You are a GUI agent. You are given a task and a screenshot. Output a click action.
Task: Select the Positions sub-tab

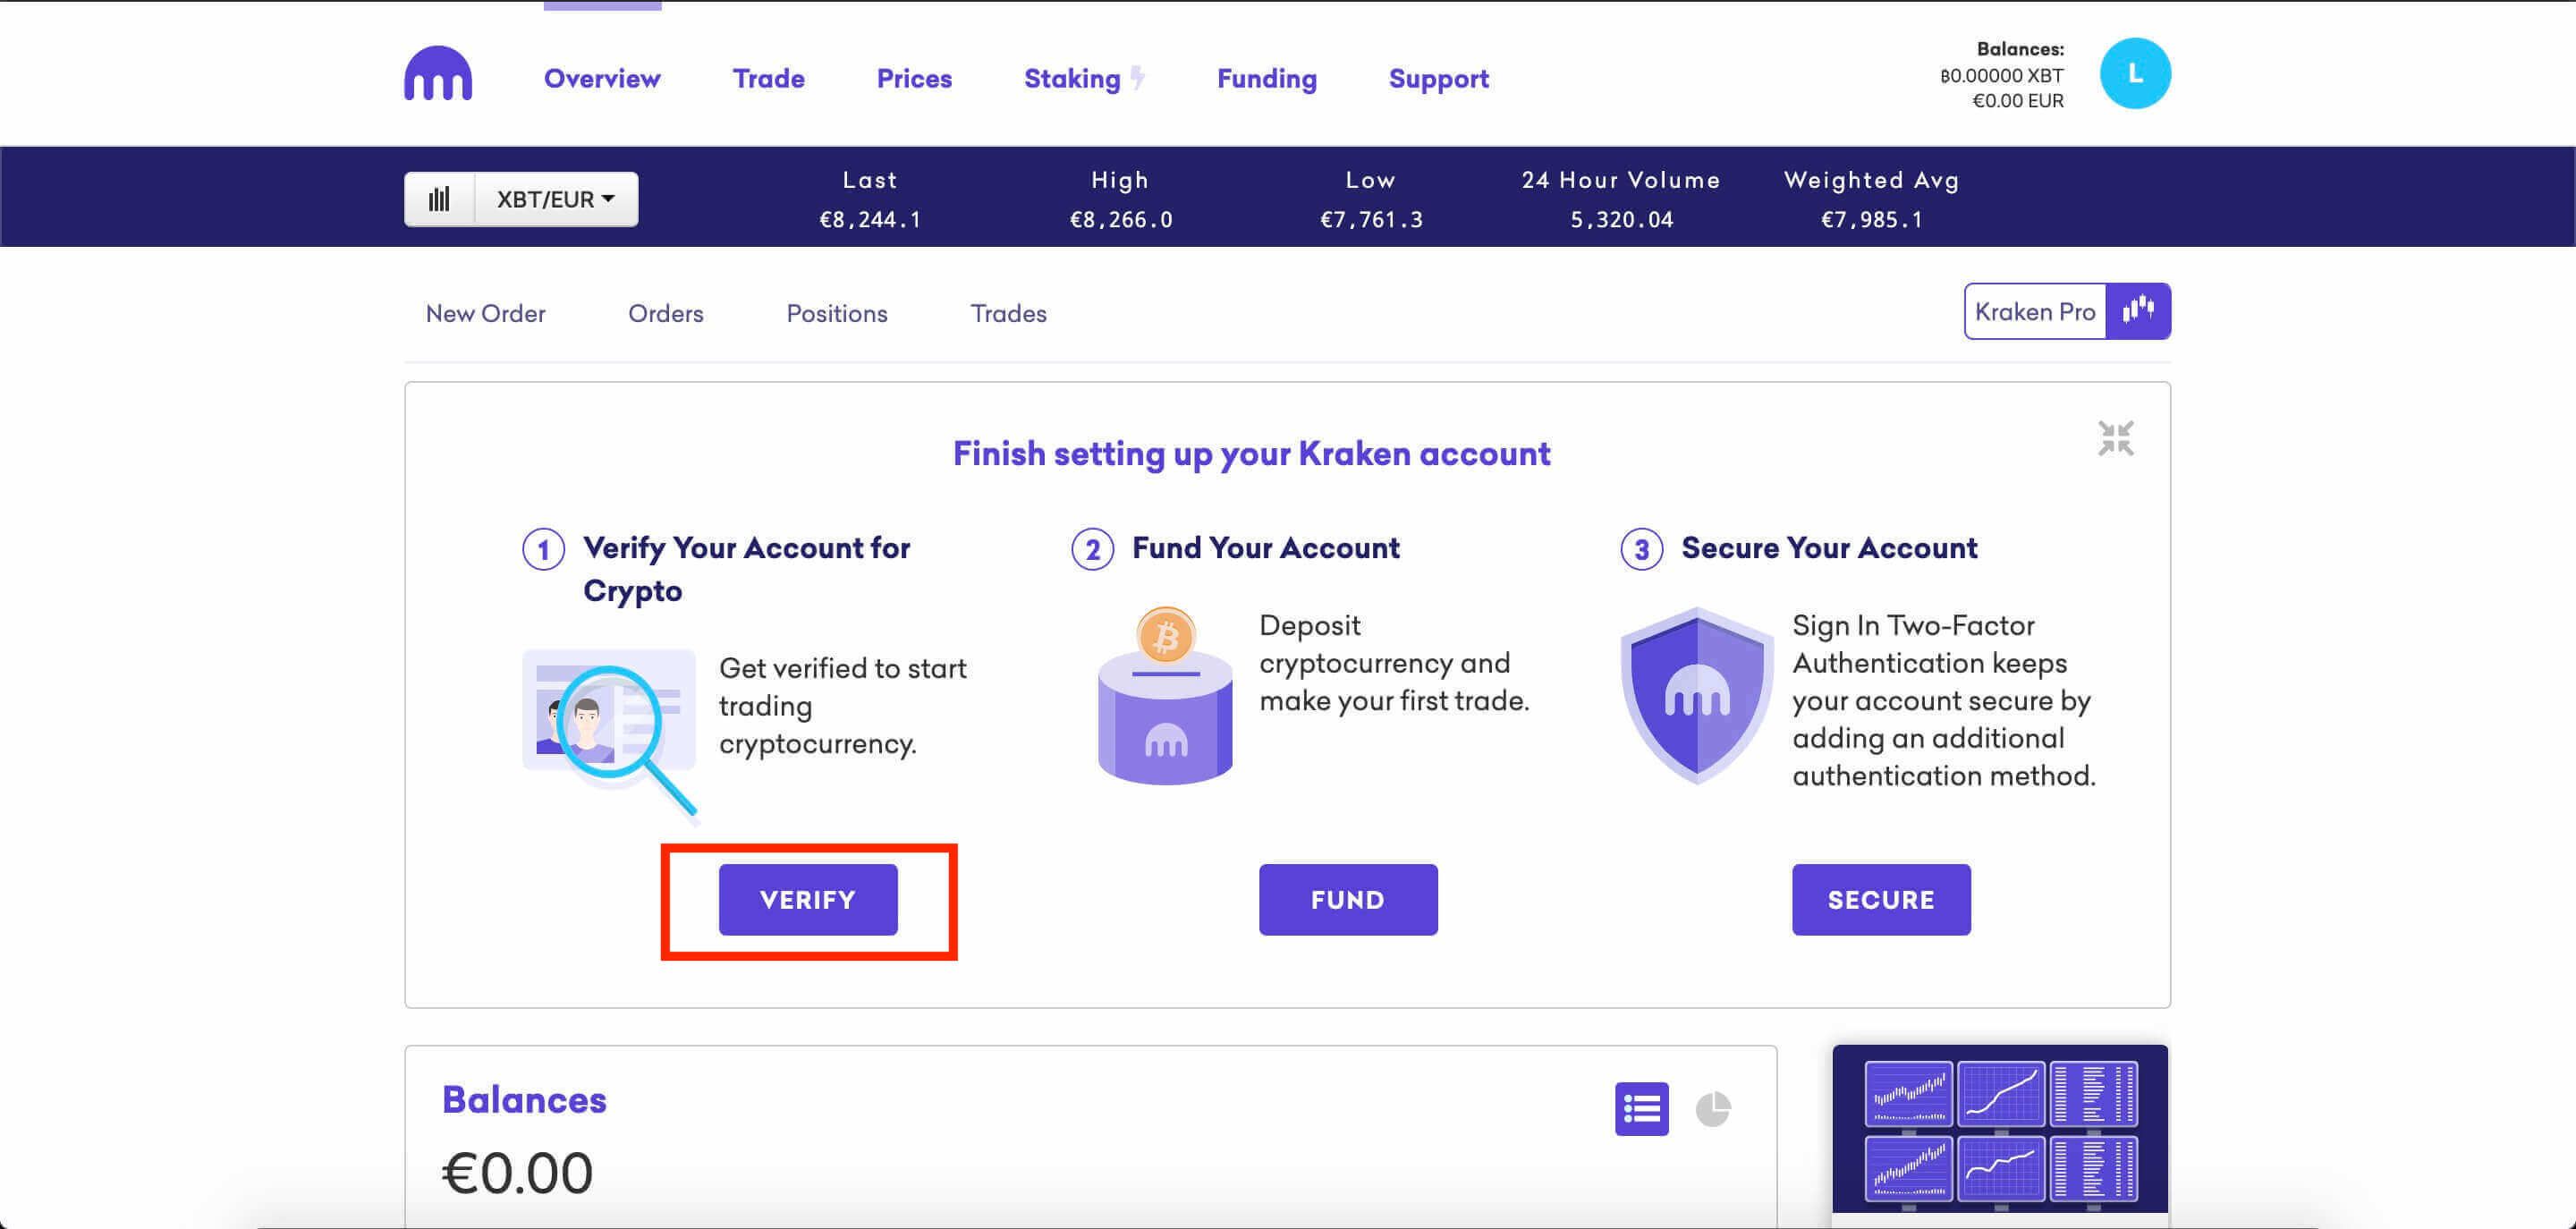click(836, 313)
